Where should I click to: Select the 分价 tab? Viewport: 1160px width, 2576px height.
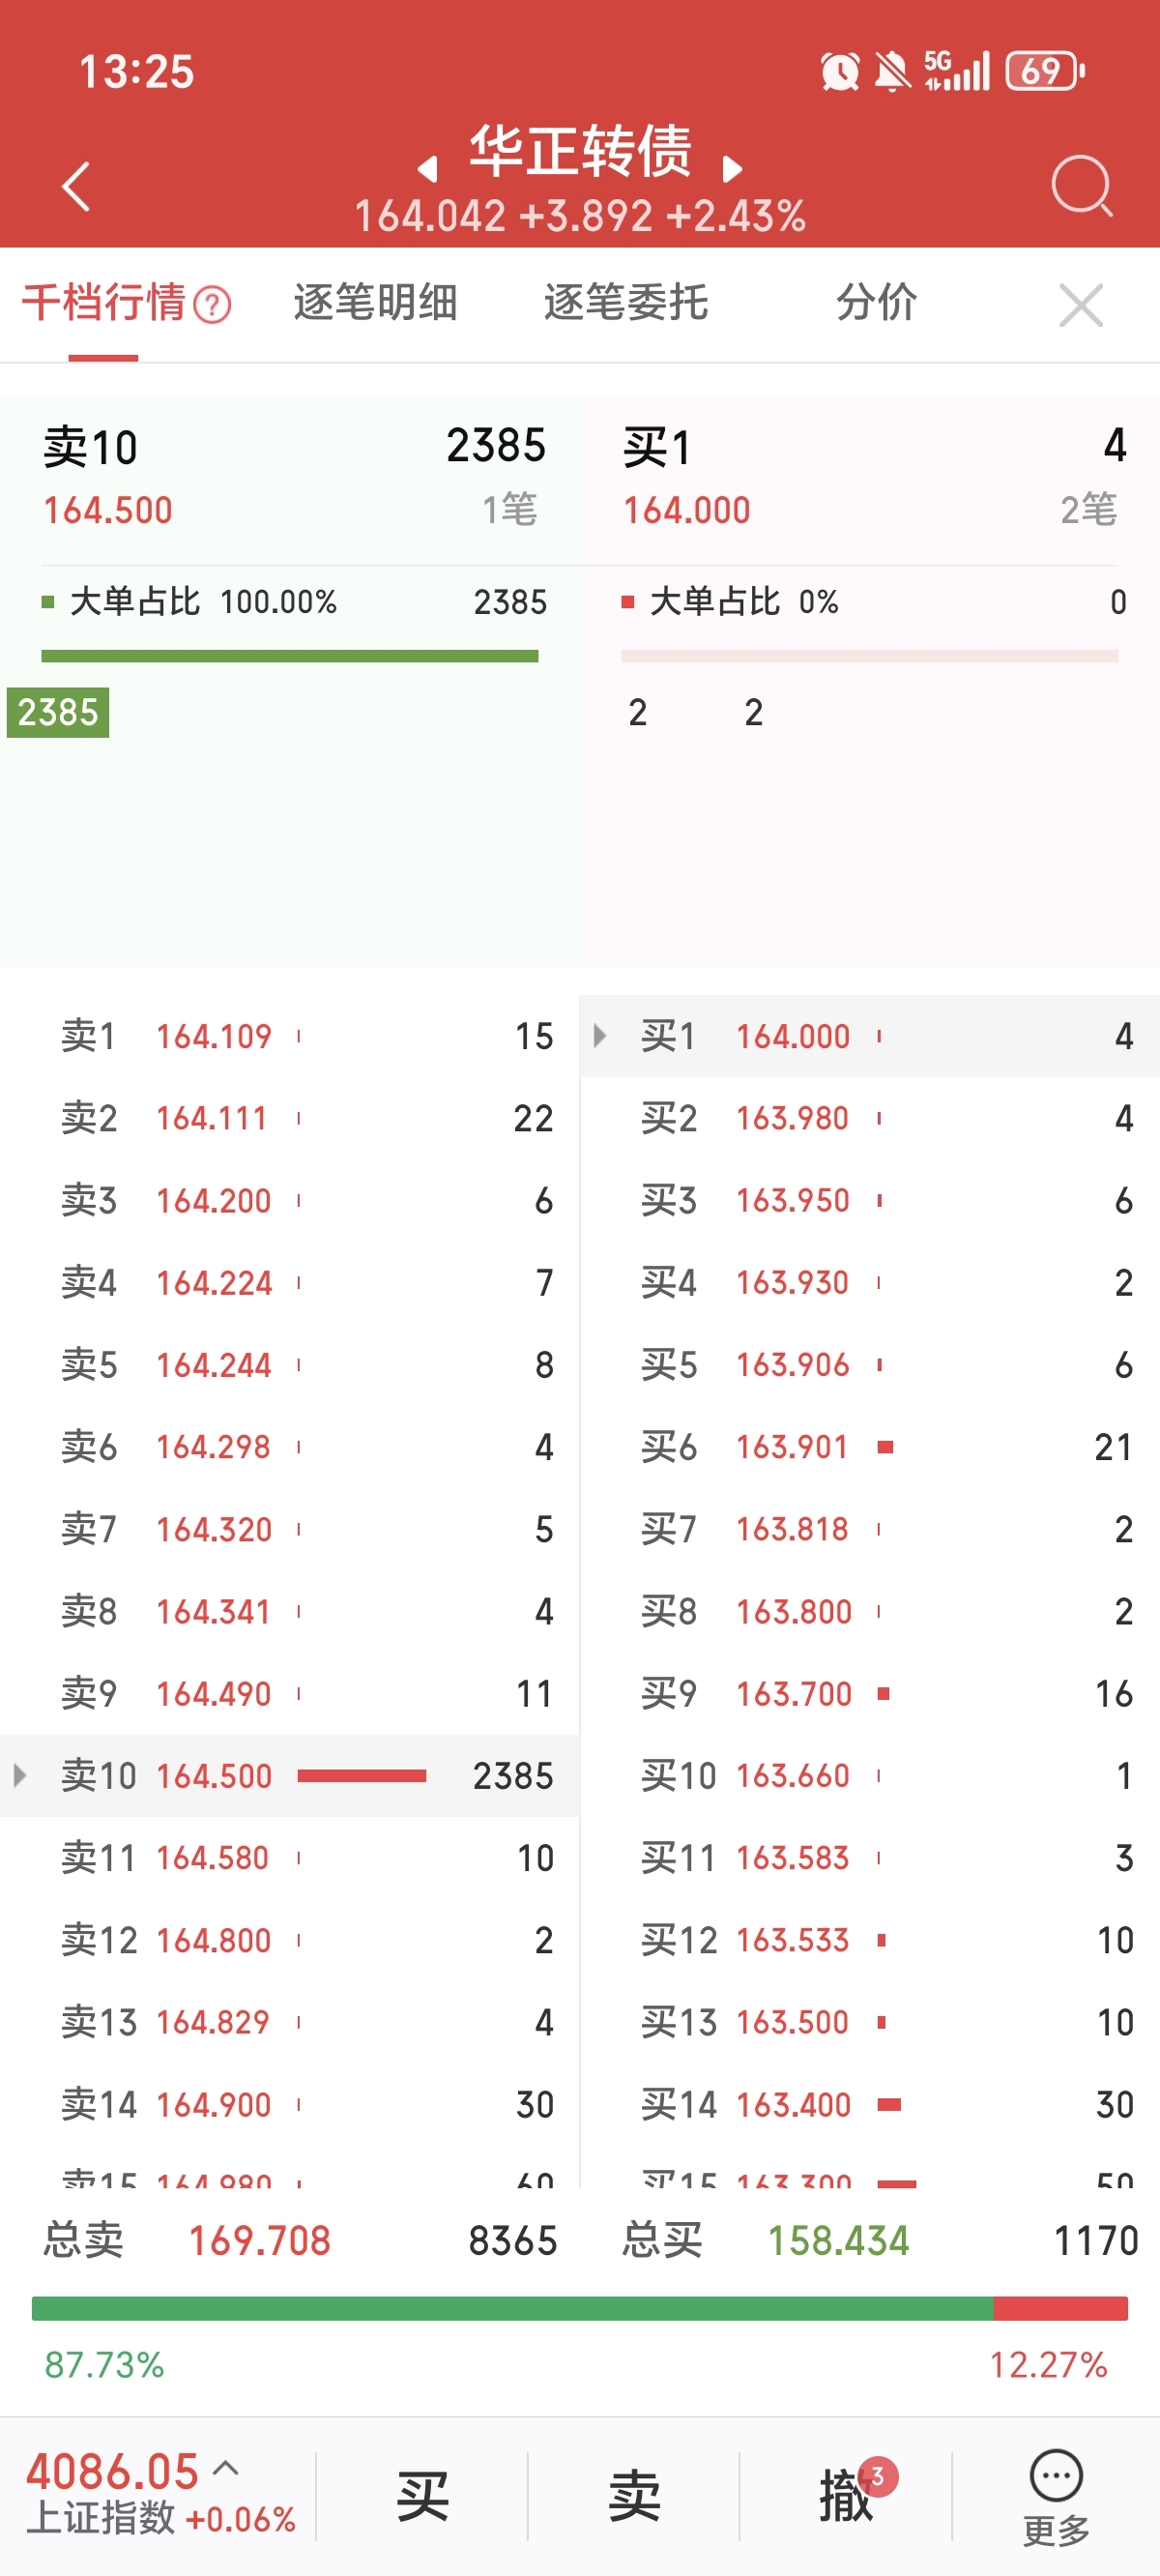pyautogui.click(x=876, y=303)
